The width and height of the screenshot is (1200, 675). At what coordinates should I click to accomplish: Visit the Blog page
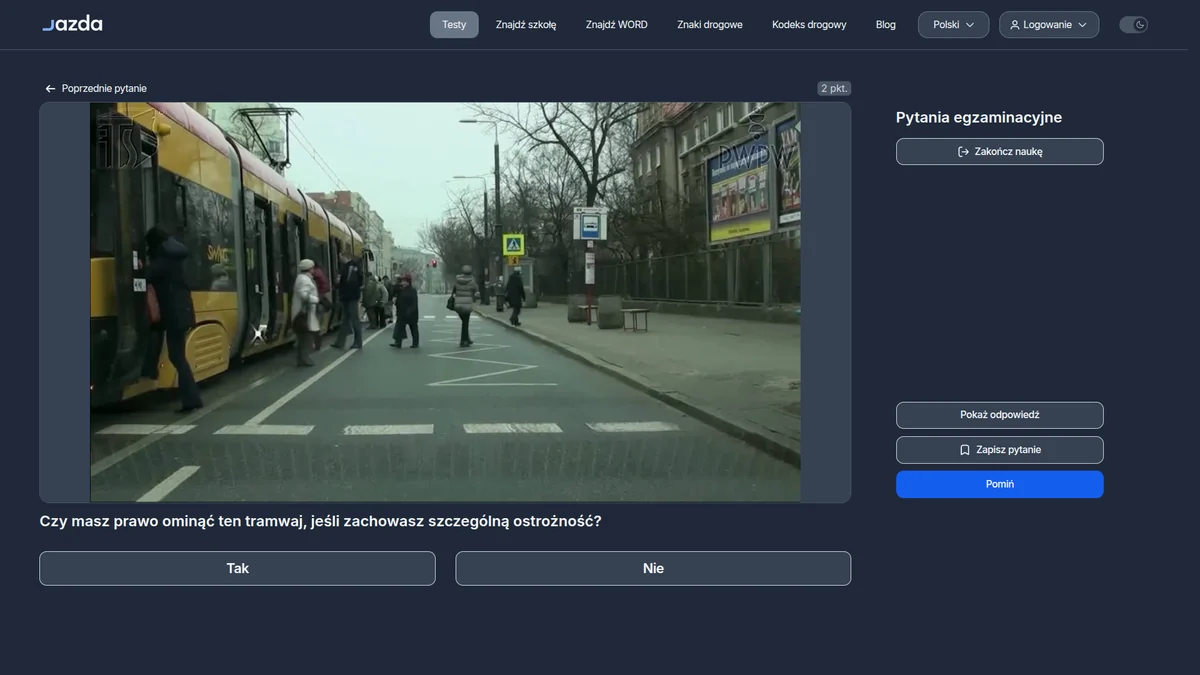pos(886,25)
